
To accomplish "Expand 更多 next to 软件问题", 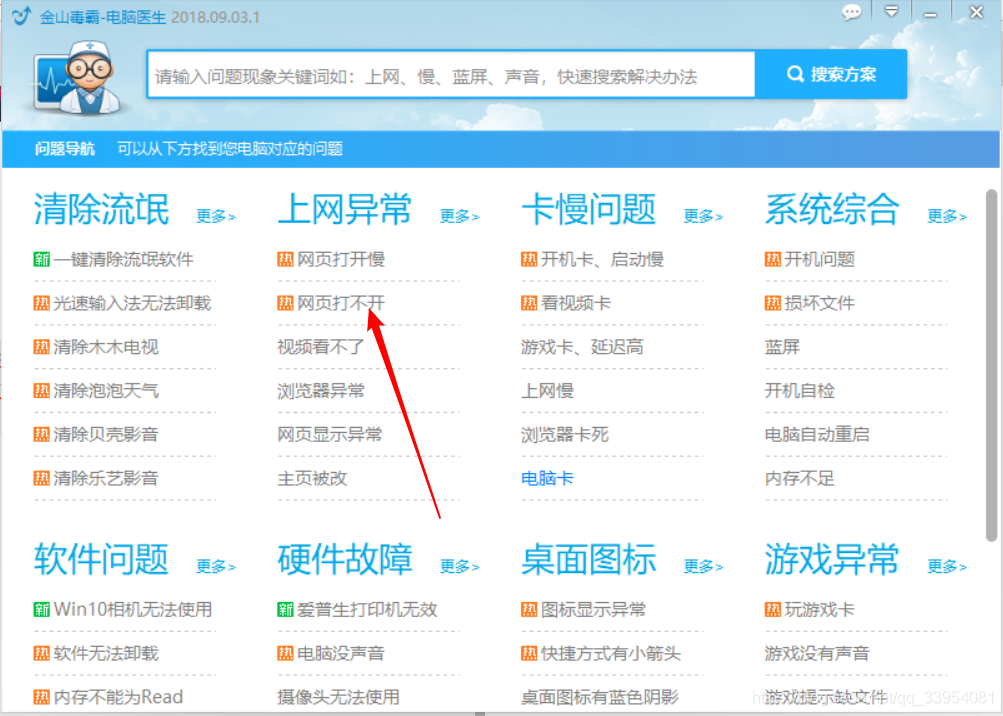I will click(216, 566).
